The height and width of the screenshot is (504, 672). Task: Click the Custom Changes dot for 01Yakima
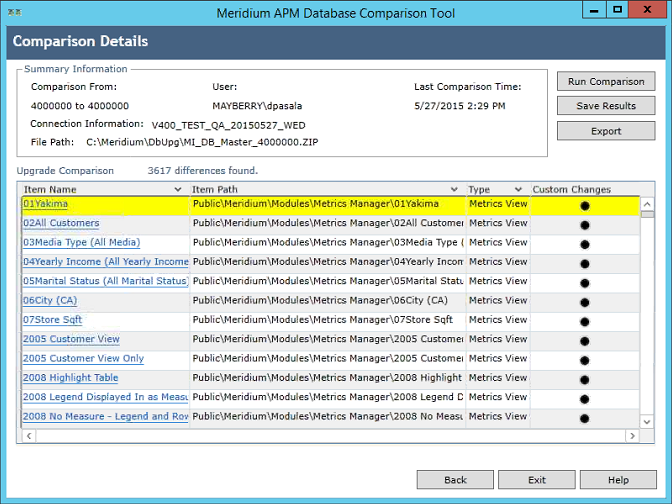(585, 206)
